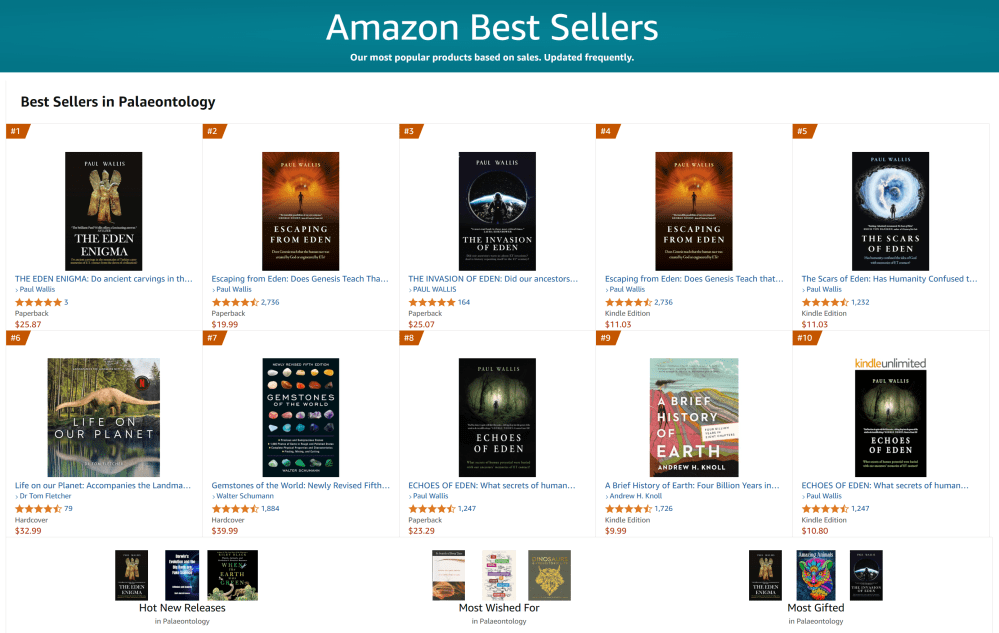Viewport: 999px width, 633px height.
Task: Click the star rating for The Eden Enigma
Action: point(38,302)
